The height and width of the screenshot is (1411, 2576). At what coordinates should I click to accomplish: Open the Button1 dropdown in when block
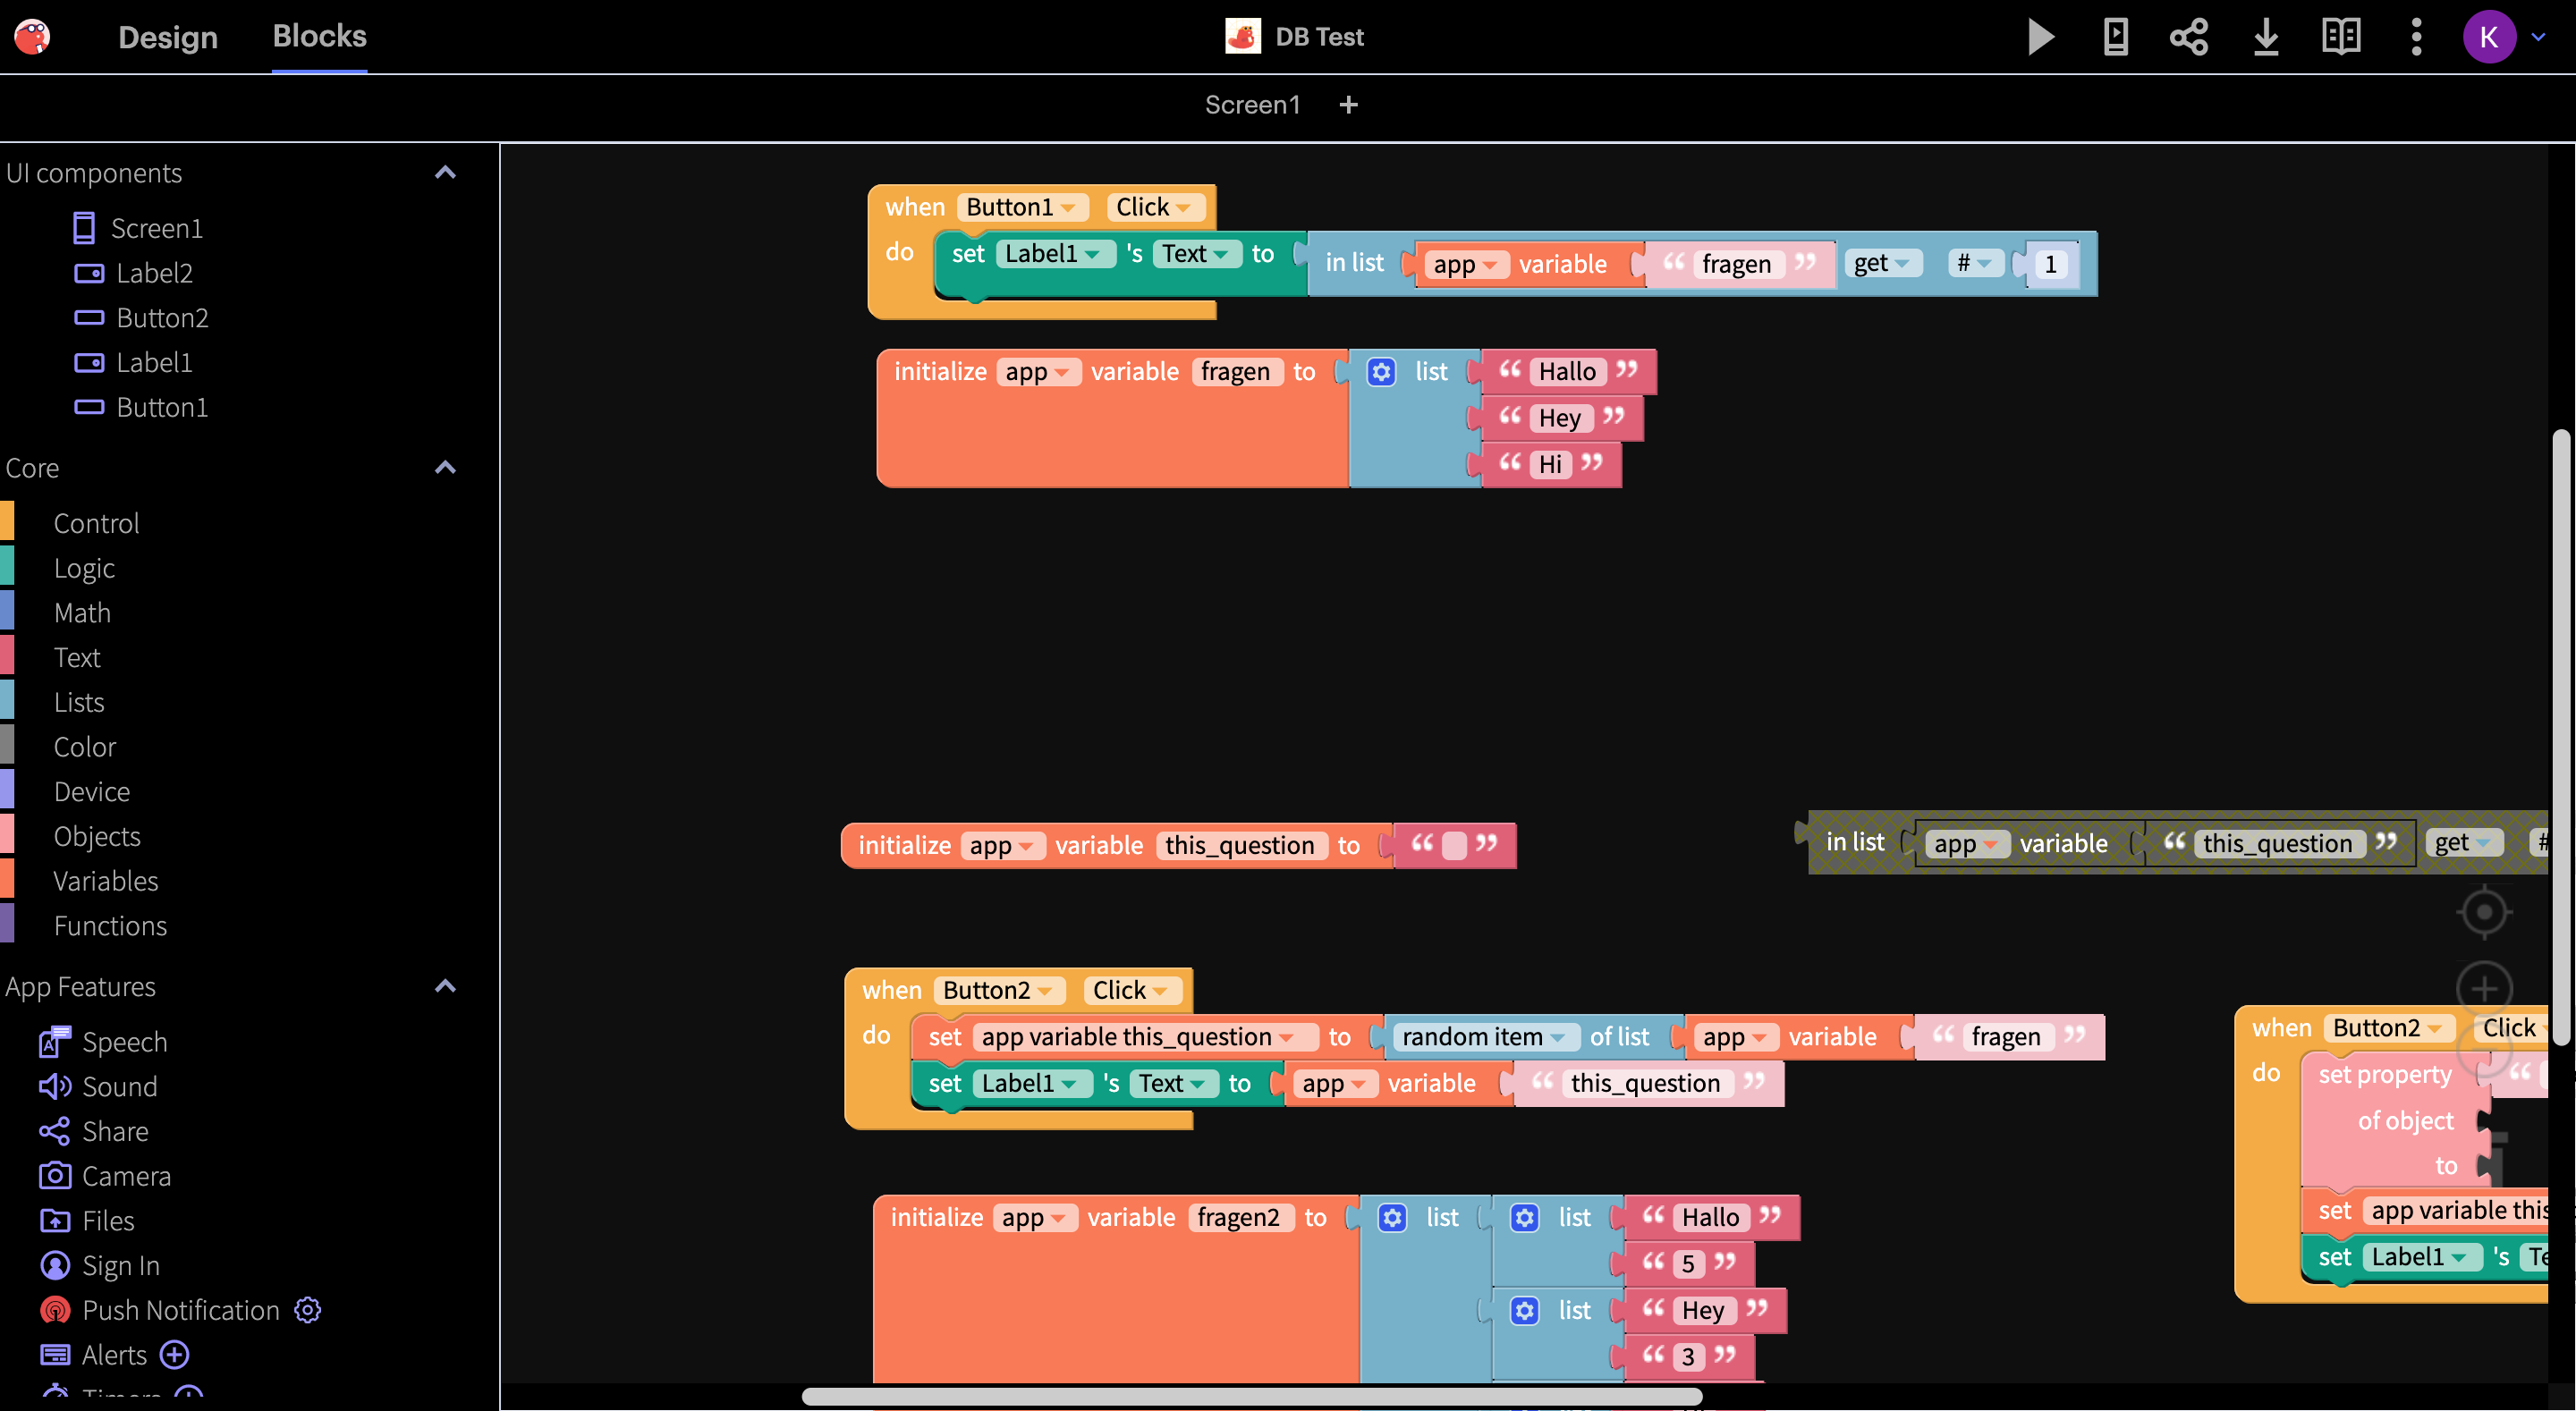(1068, 207)
